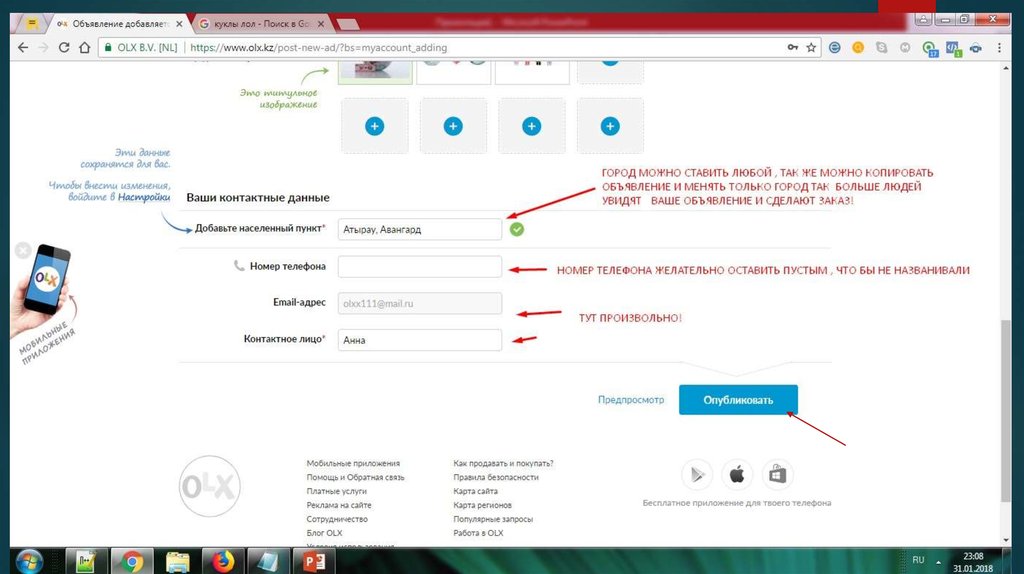The height and width of the screenshot is (574, 1024).
Task: Open Firefox from the taskbar
Action: tap(223, 562)
